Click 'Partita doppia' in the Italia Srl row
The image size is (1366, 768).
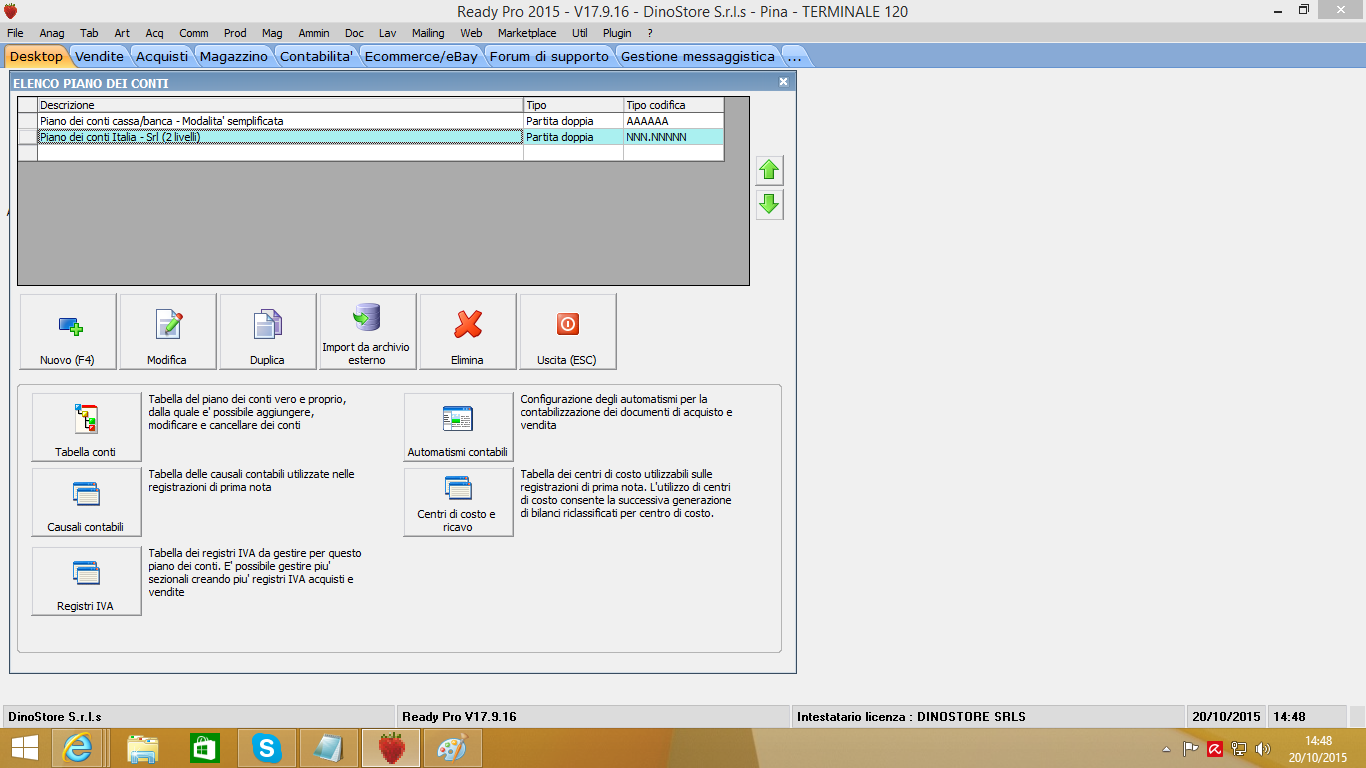tap(574, 137)
